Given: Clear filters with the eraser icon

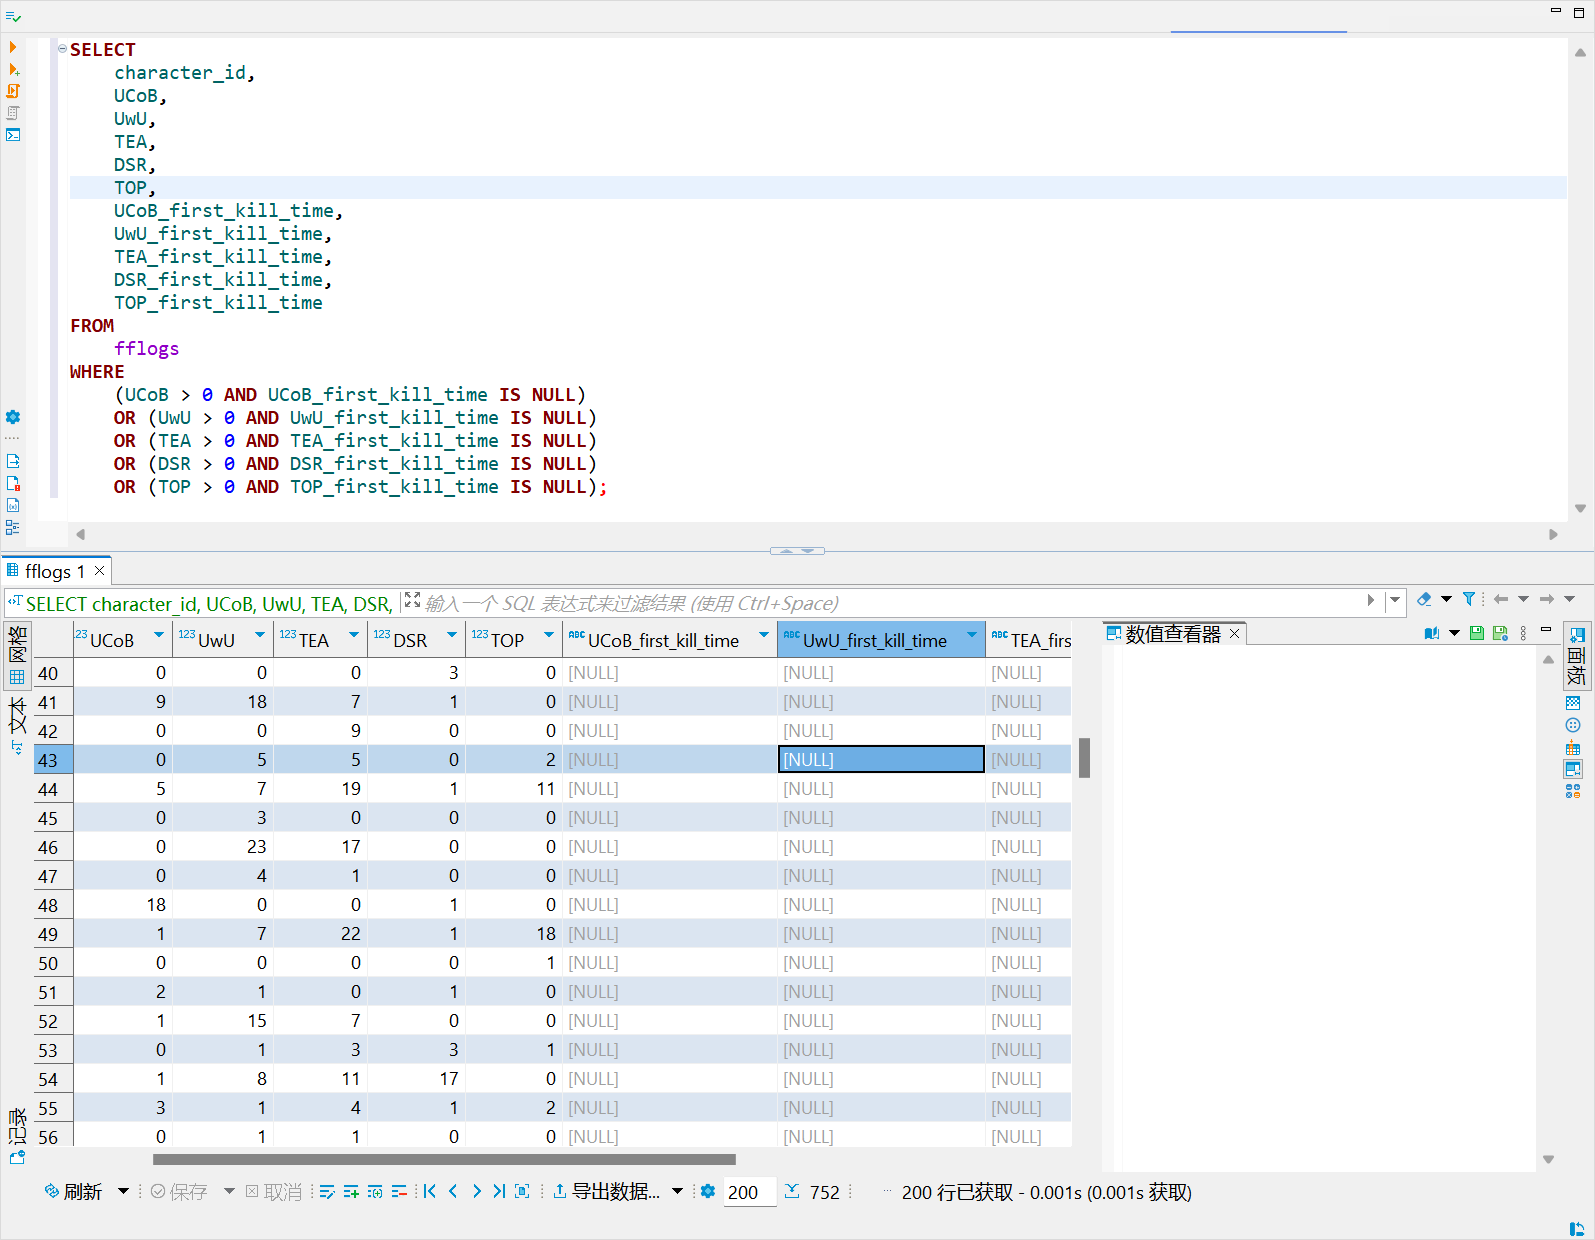Looking at the screenshot, I should click(1424, 599).
